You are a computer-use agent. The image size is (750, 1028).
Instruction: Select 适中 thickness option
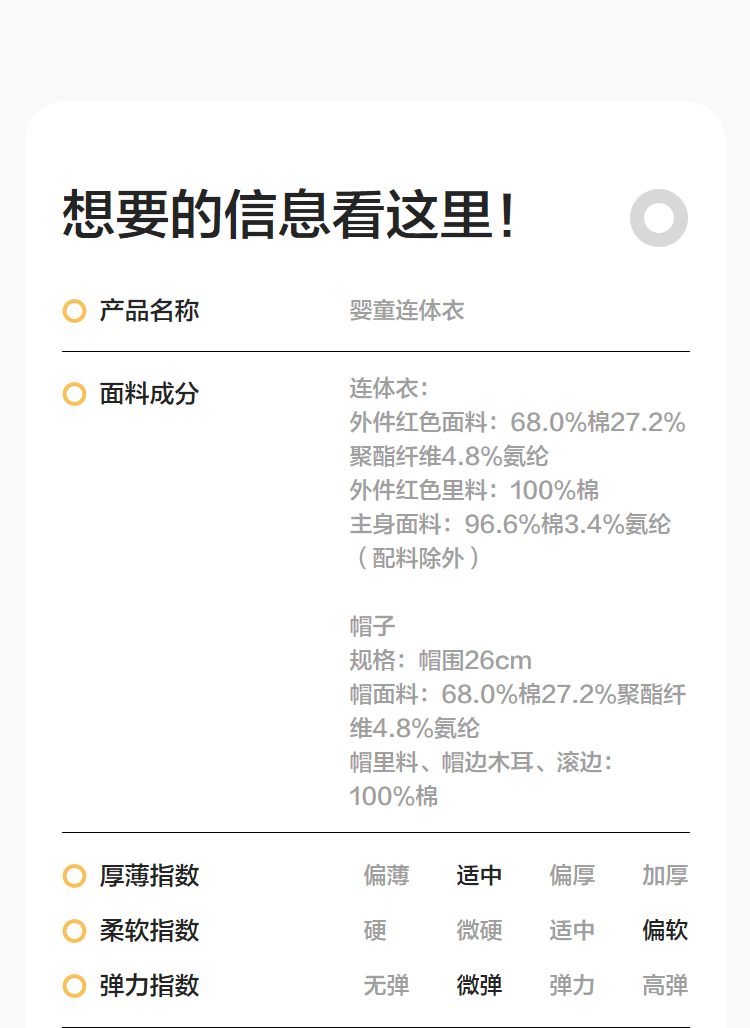pos(479,876)
